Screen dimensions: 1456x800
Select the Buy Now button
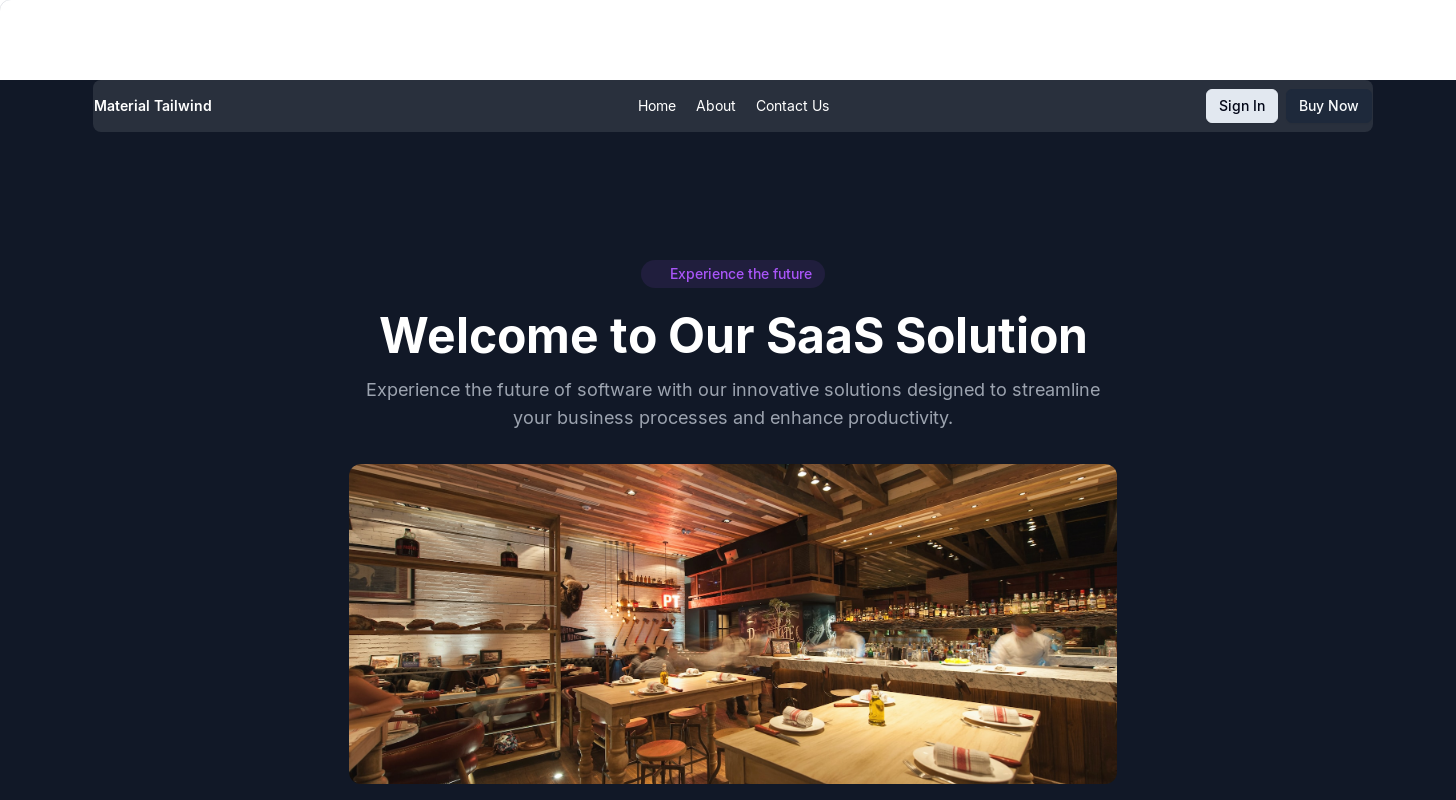tap(1328, 106)
